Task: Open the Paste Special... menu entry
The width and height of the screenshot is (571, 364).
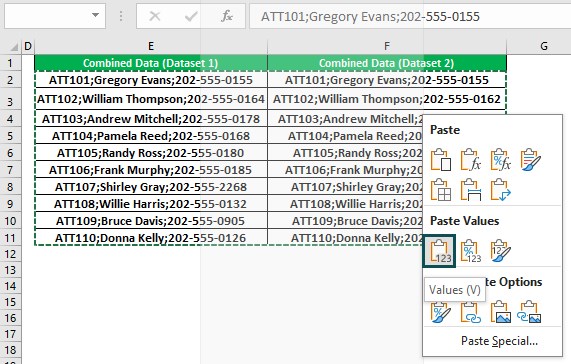Action: [499, 341]
